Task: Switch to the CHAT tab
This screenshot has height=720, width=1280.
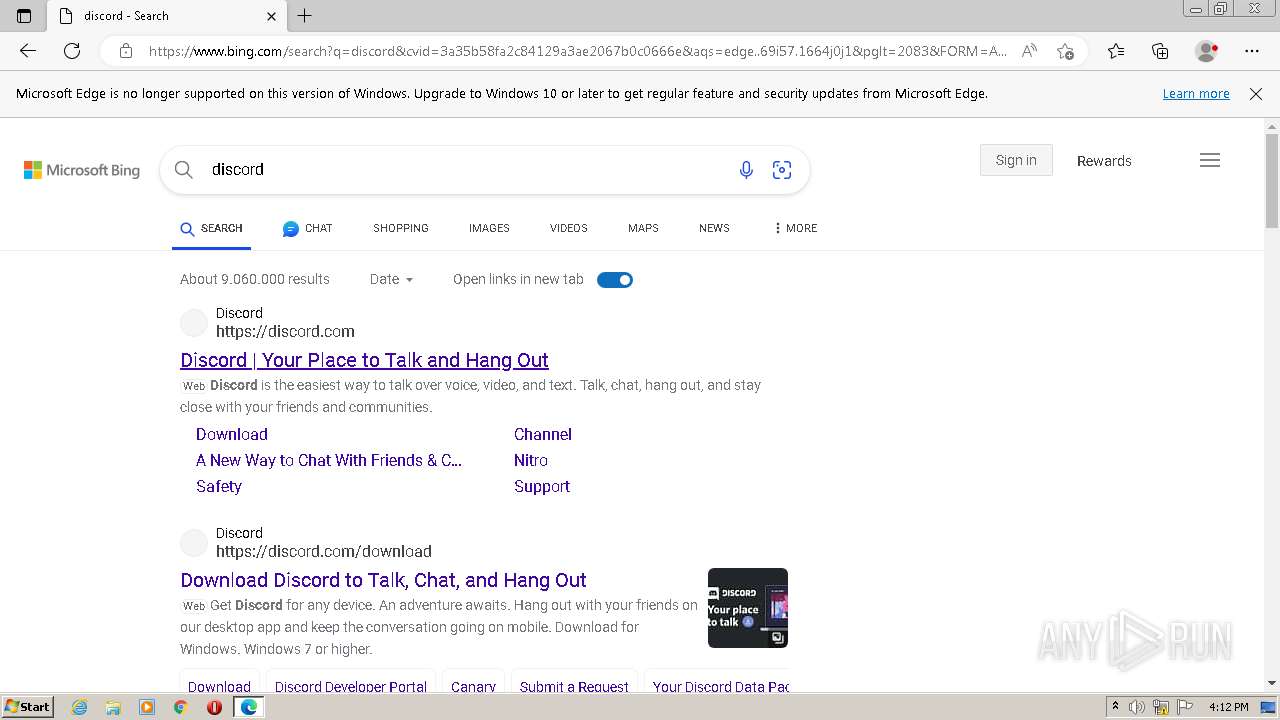Action: click(x=307, y=228)
